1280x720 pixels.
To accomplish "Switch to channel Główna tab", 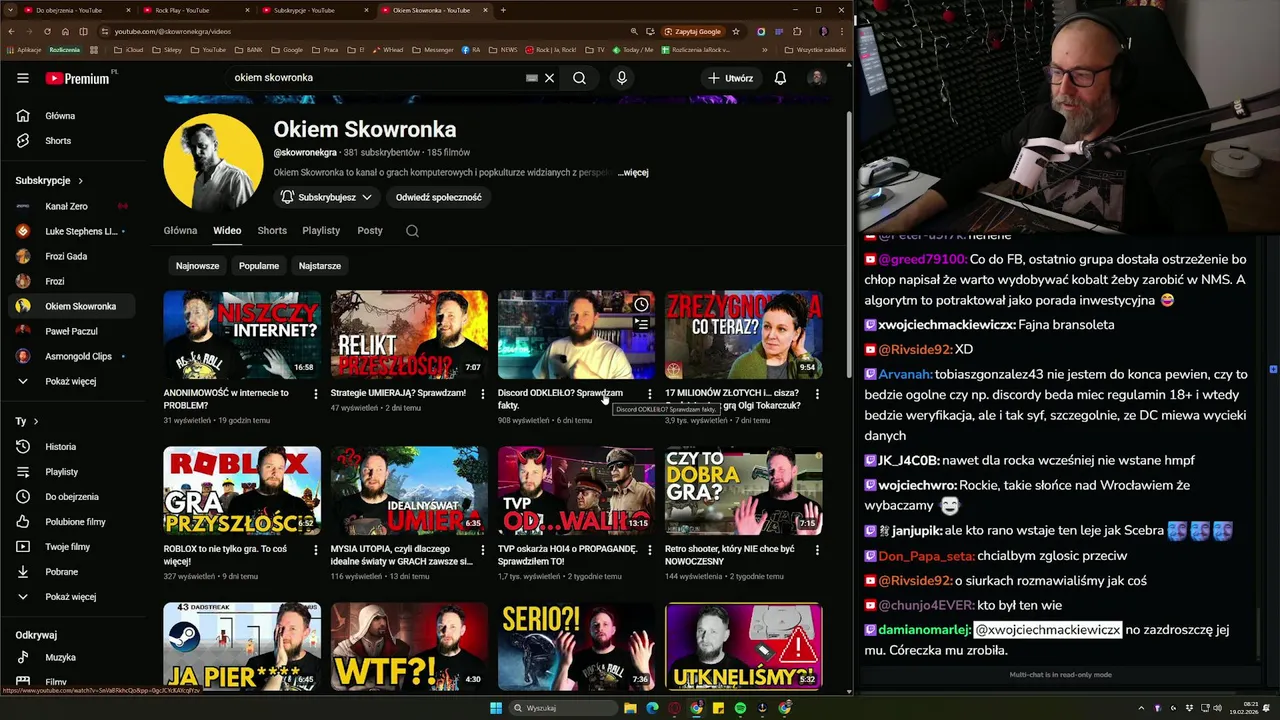I will (x=180, y=230).
